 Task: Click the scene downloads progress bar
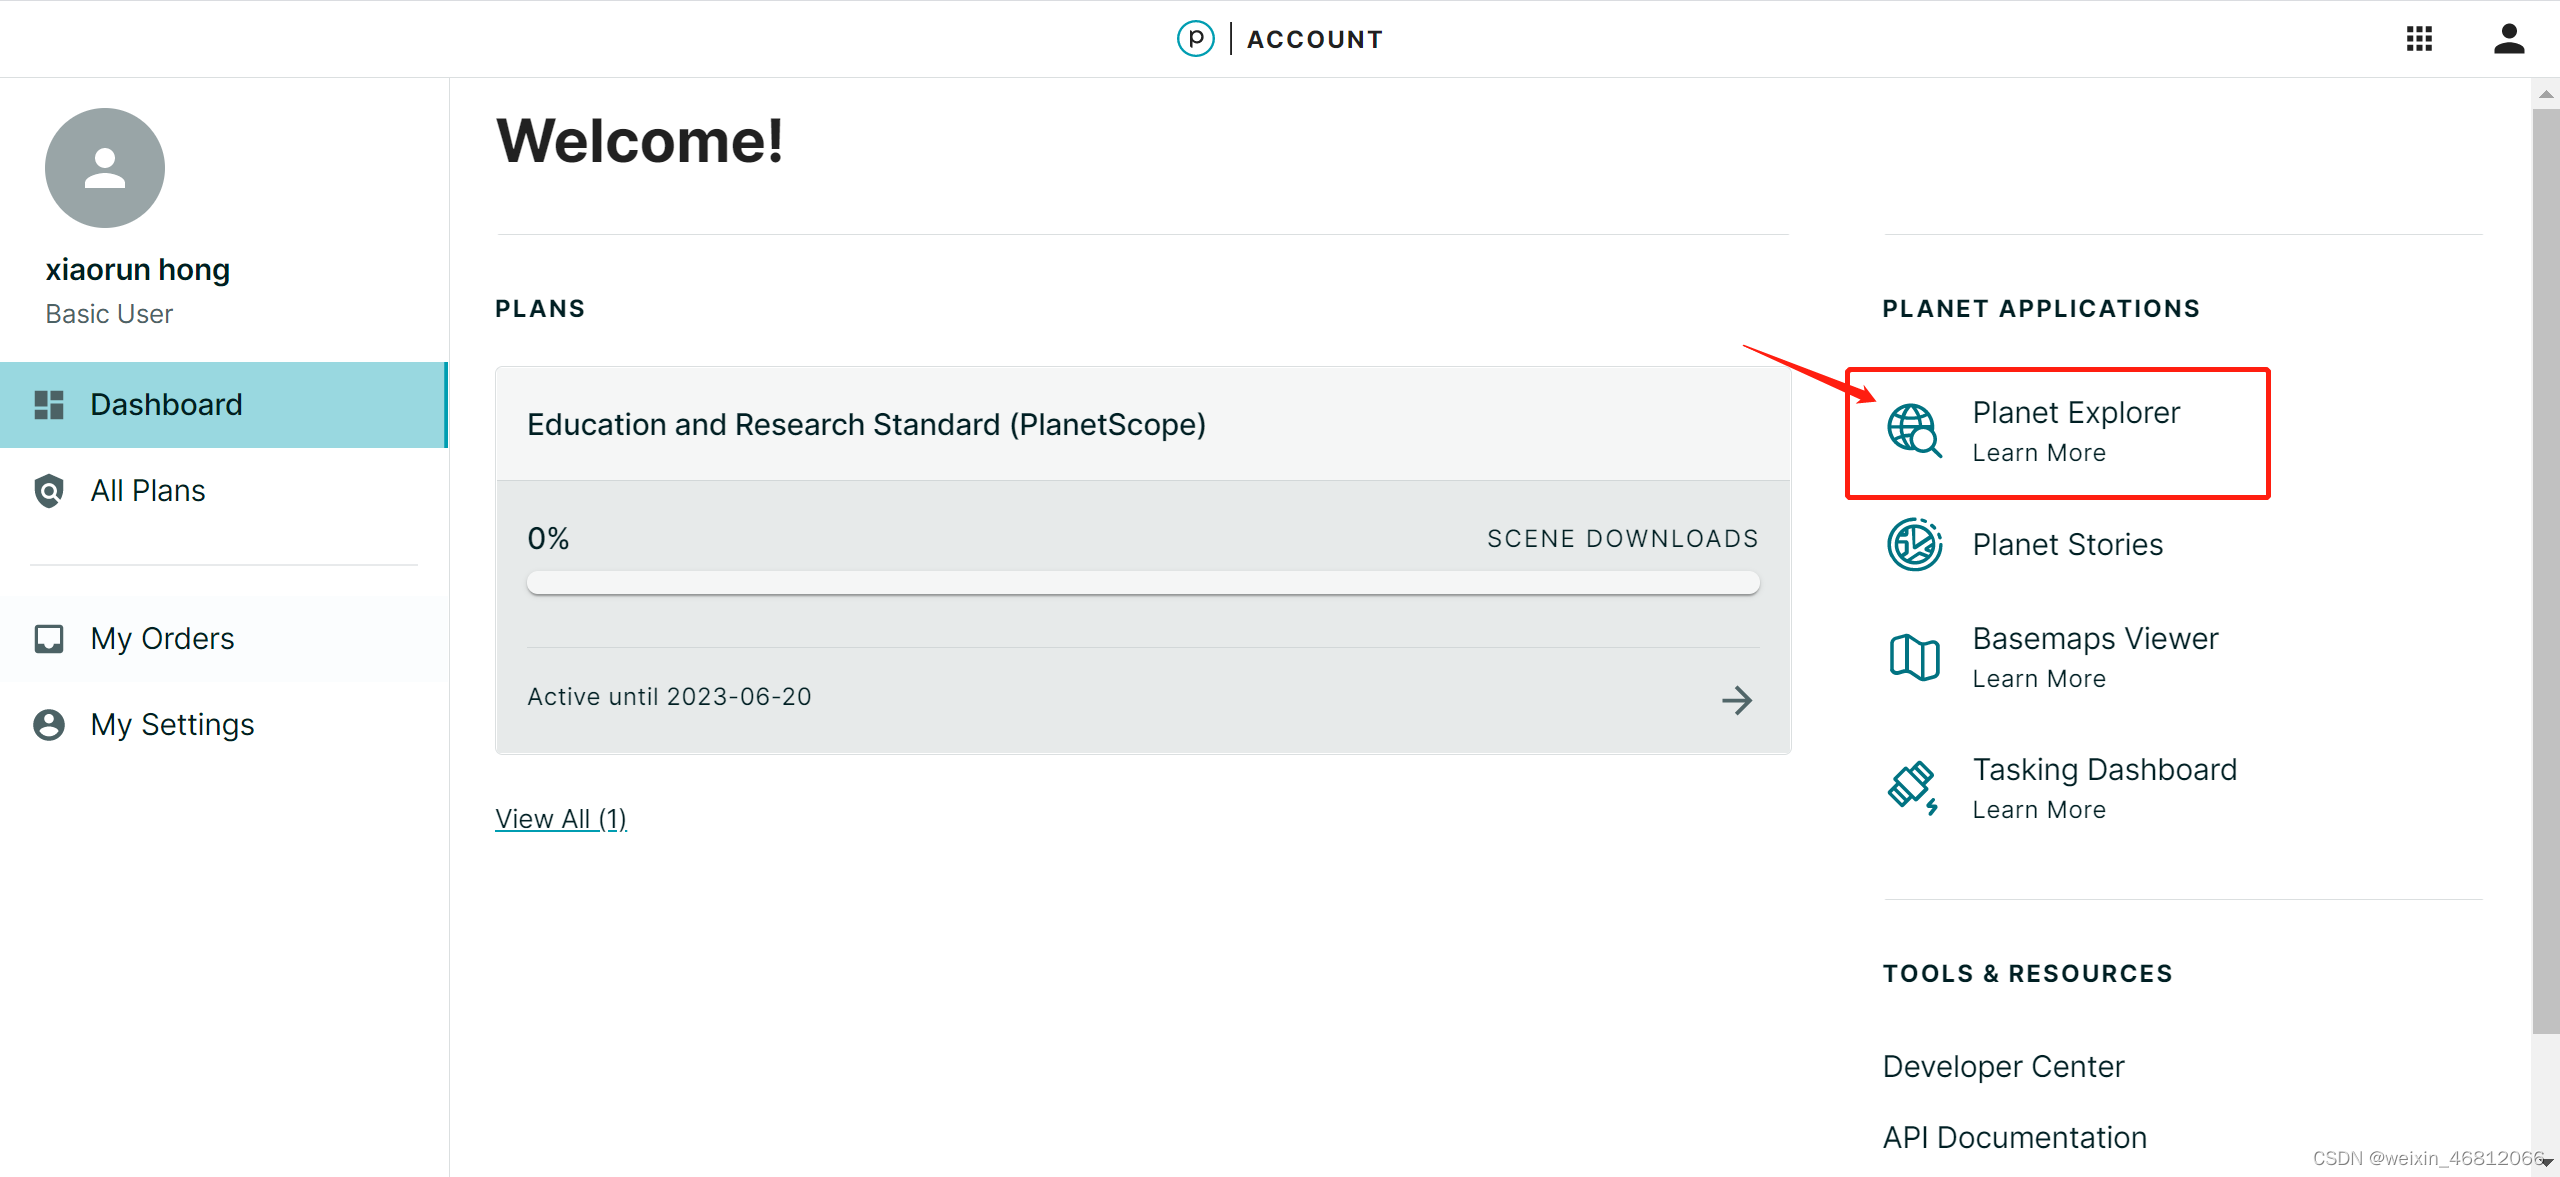[1143, 583]
